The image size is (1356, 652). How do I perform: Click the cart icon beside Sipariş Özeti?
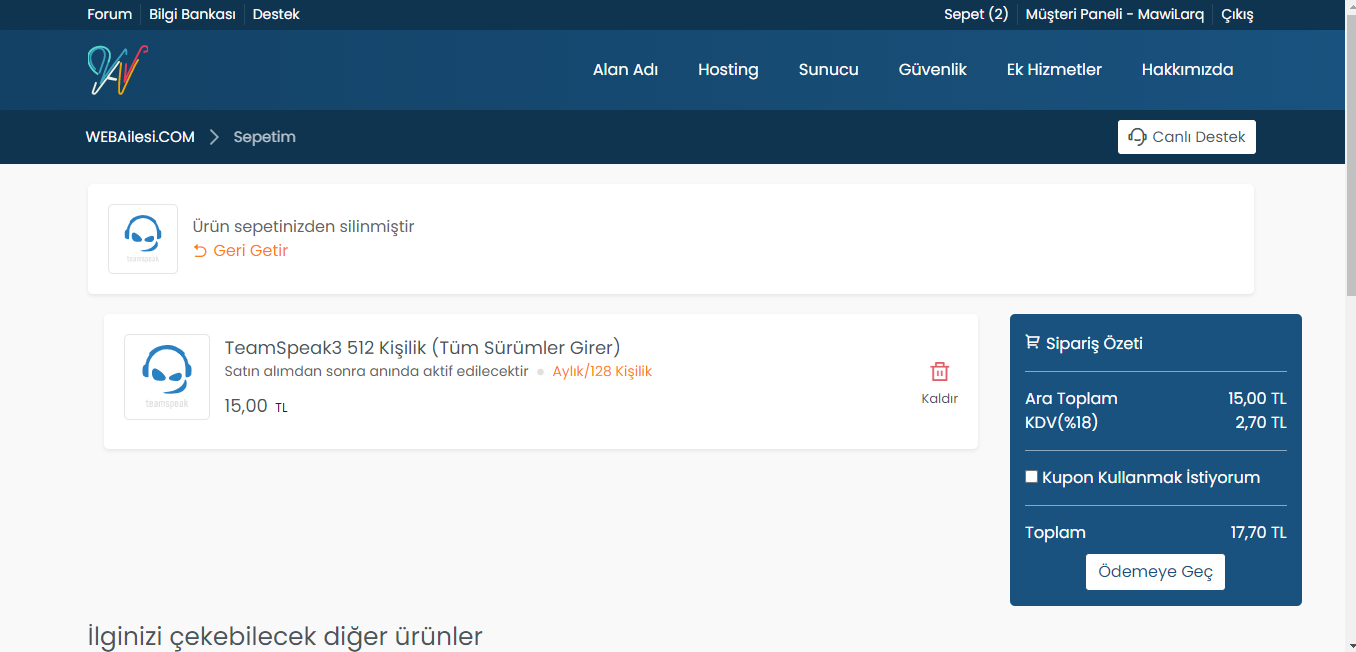click(1032, 343)
